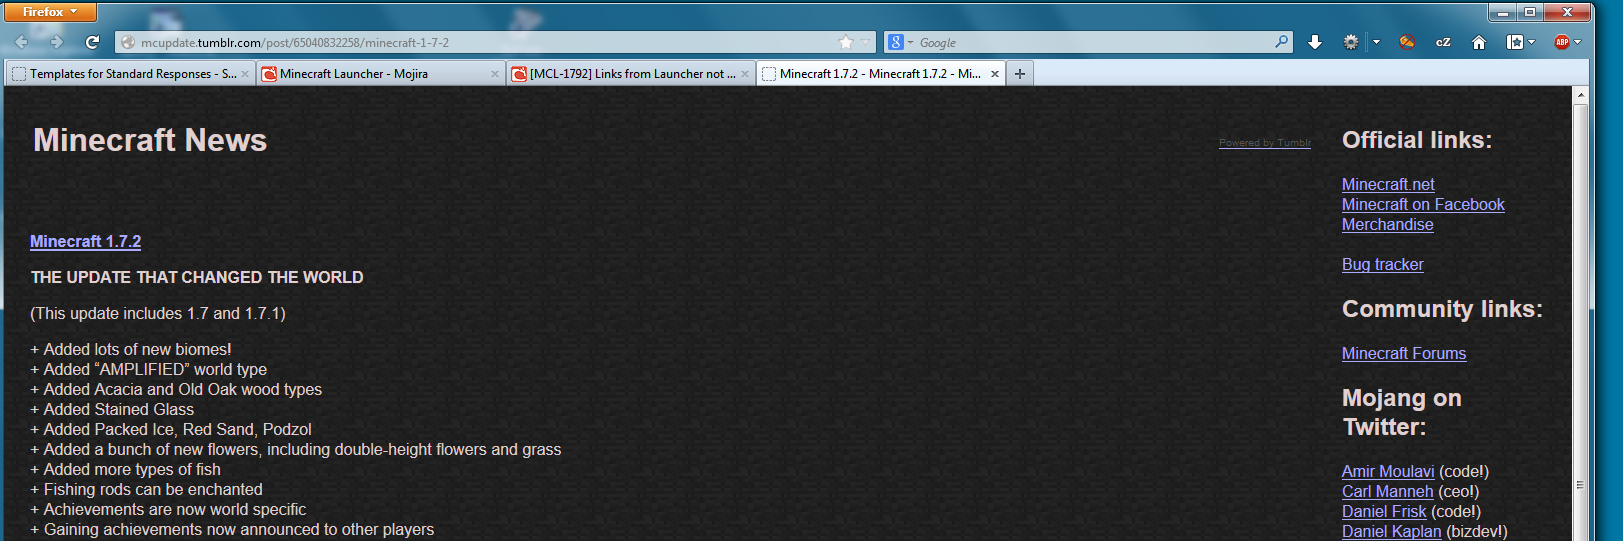
Task: Click the 'Community links:' heading
Action: pos(1442,309)
